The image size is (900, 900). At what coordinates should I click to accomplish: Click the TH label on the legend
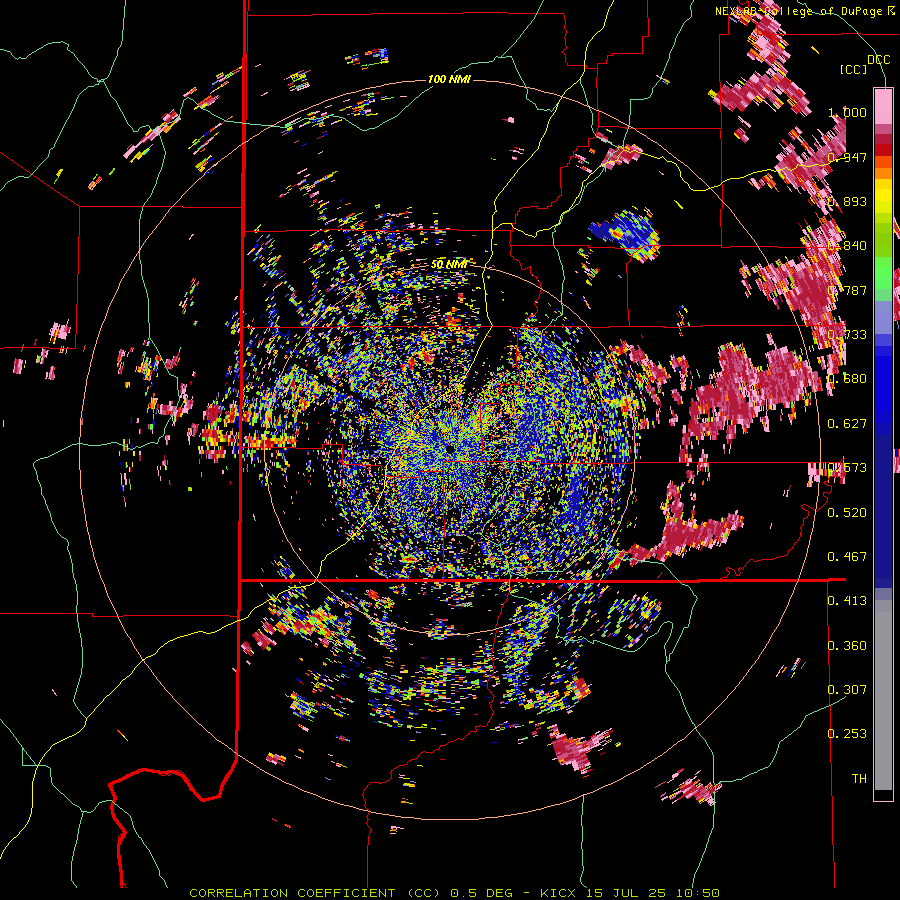click(x=859, y=778)
